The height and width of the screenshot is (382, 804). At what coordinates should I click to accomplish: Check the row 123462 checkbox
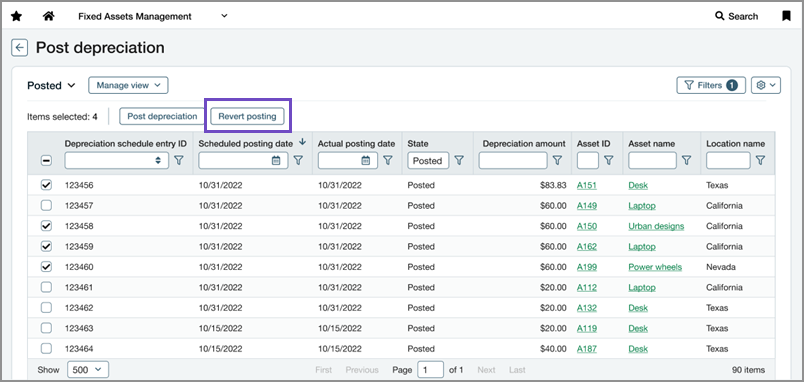[x=46, y=308]
